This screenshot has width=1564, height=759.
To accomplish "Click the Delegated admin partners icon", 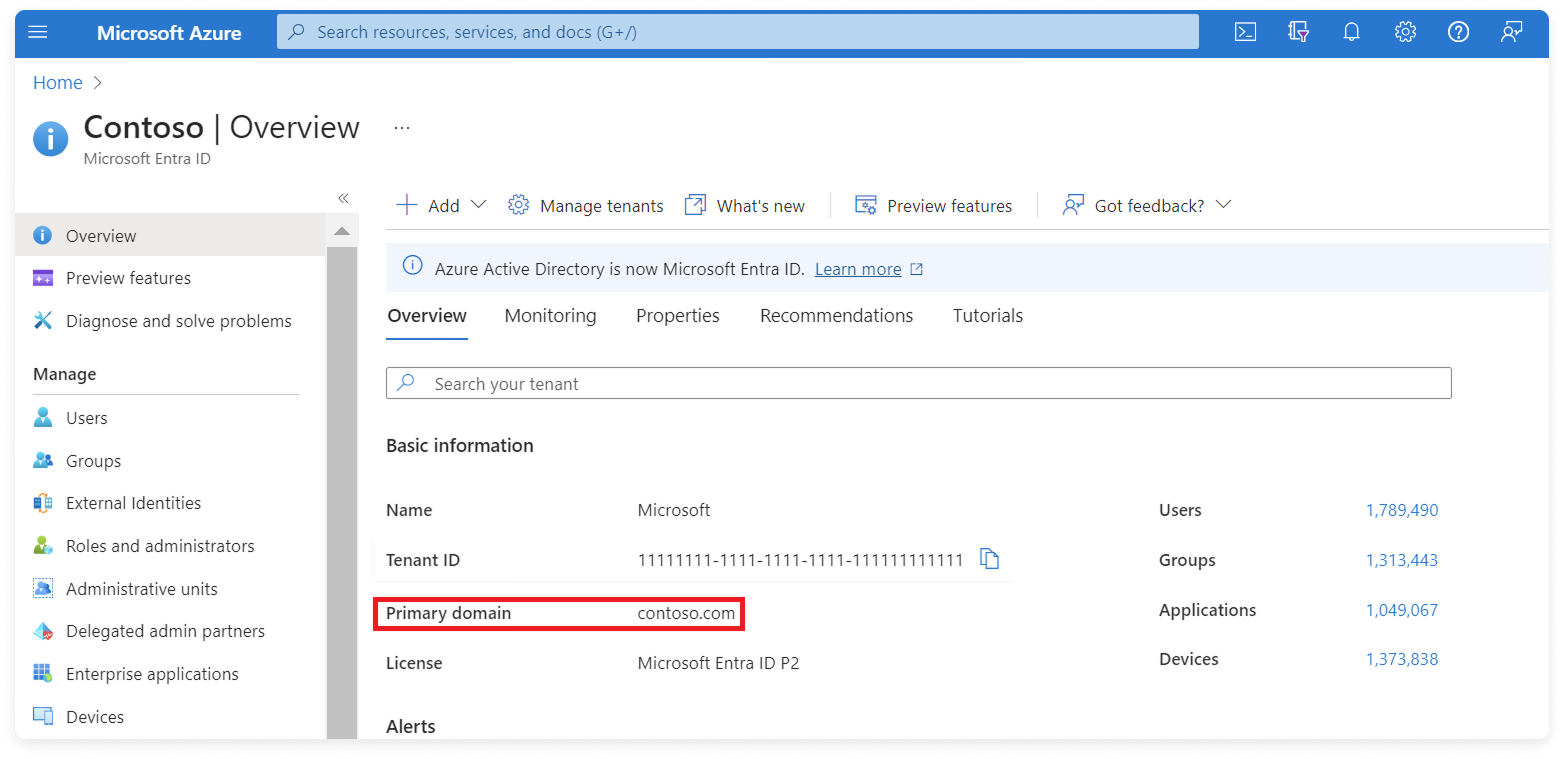I will pyautogui.click(x=43, y=632).
